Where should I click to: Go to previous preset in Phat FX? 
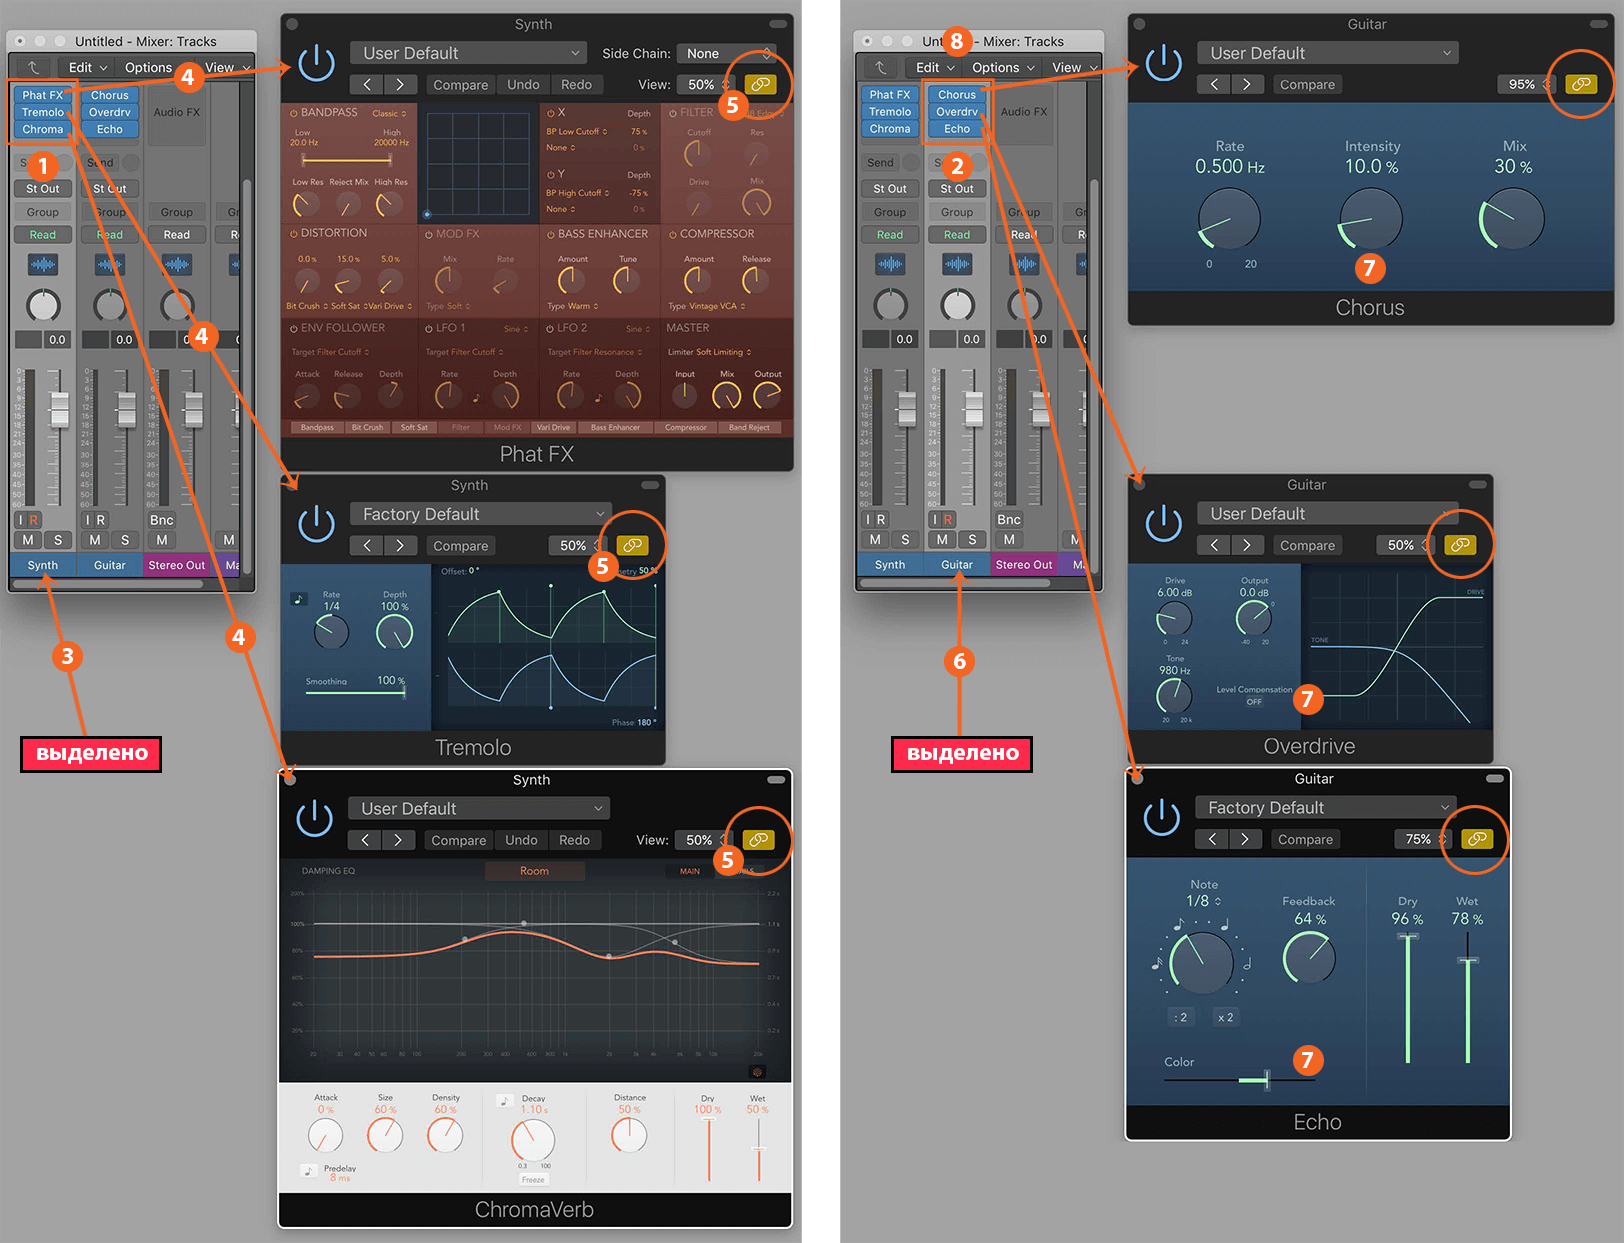[x=367, y=85]
